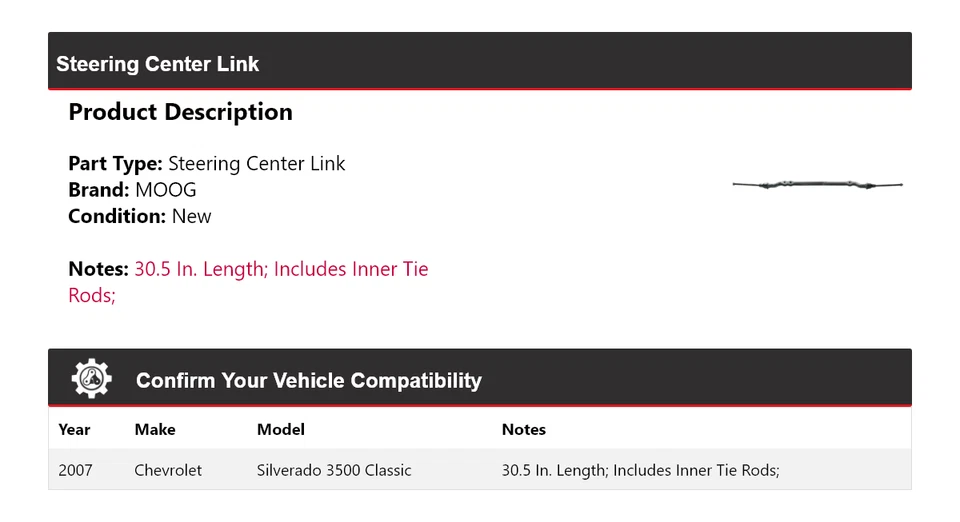960x522 pixels.
Task: Click the bold Notes label in description
Action: pyautogui.click(x=98, y=269)
